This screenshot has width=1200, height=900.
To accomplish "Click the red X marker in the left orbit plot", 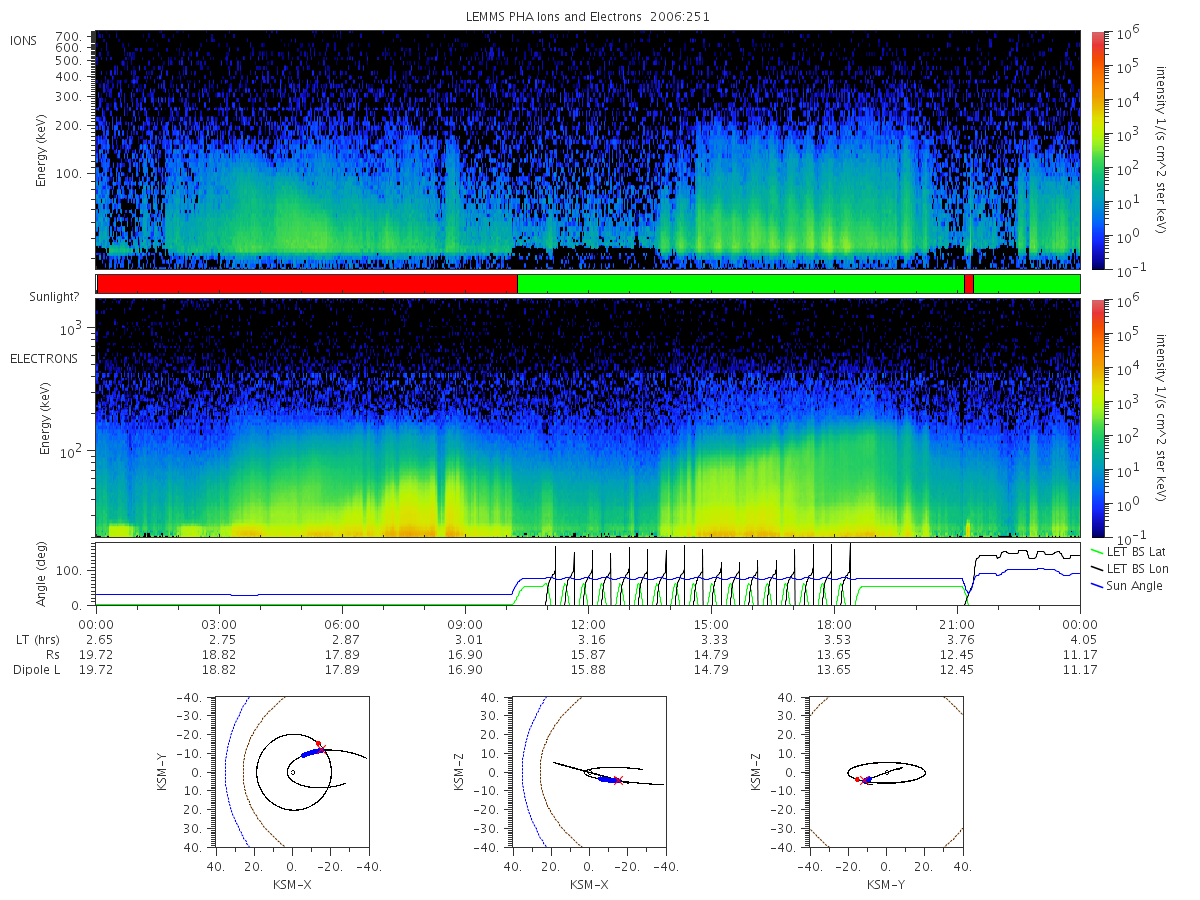I will coord(320,747).
